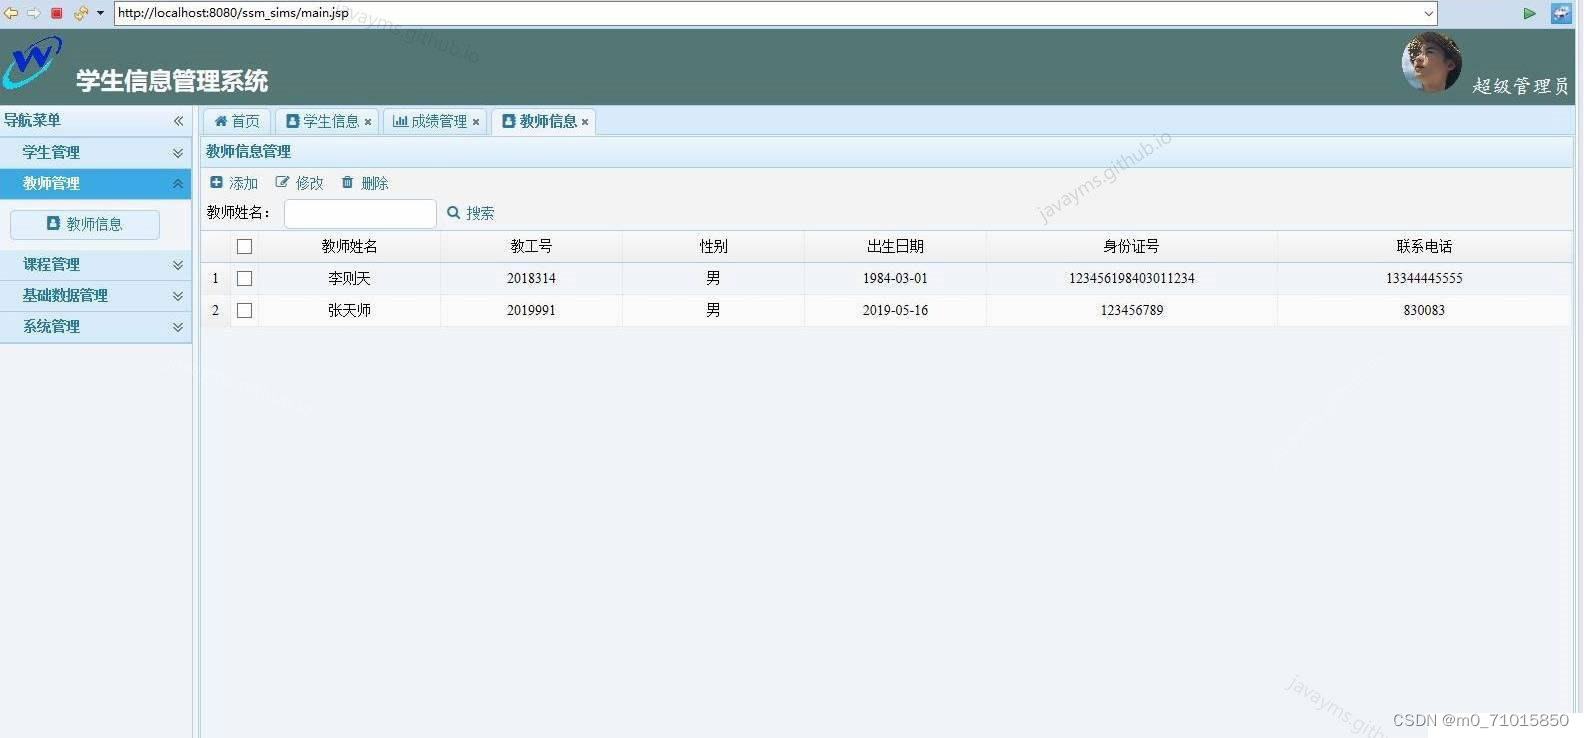
Task: Click ID number 123456789
Action: (1132, 310)
